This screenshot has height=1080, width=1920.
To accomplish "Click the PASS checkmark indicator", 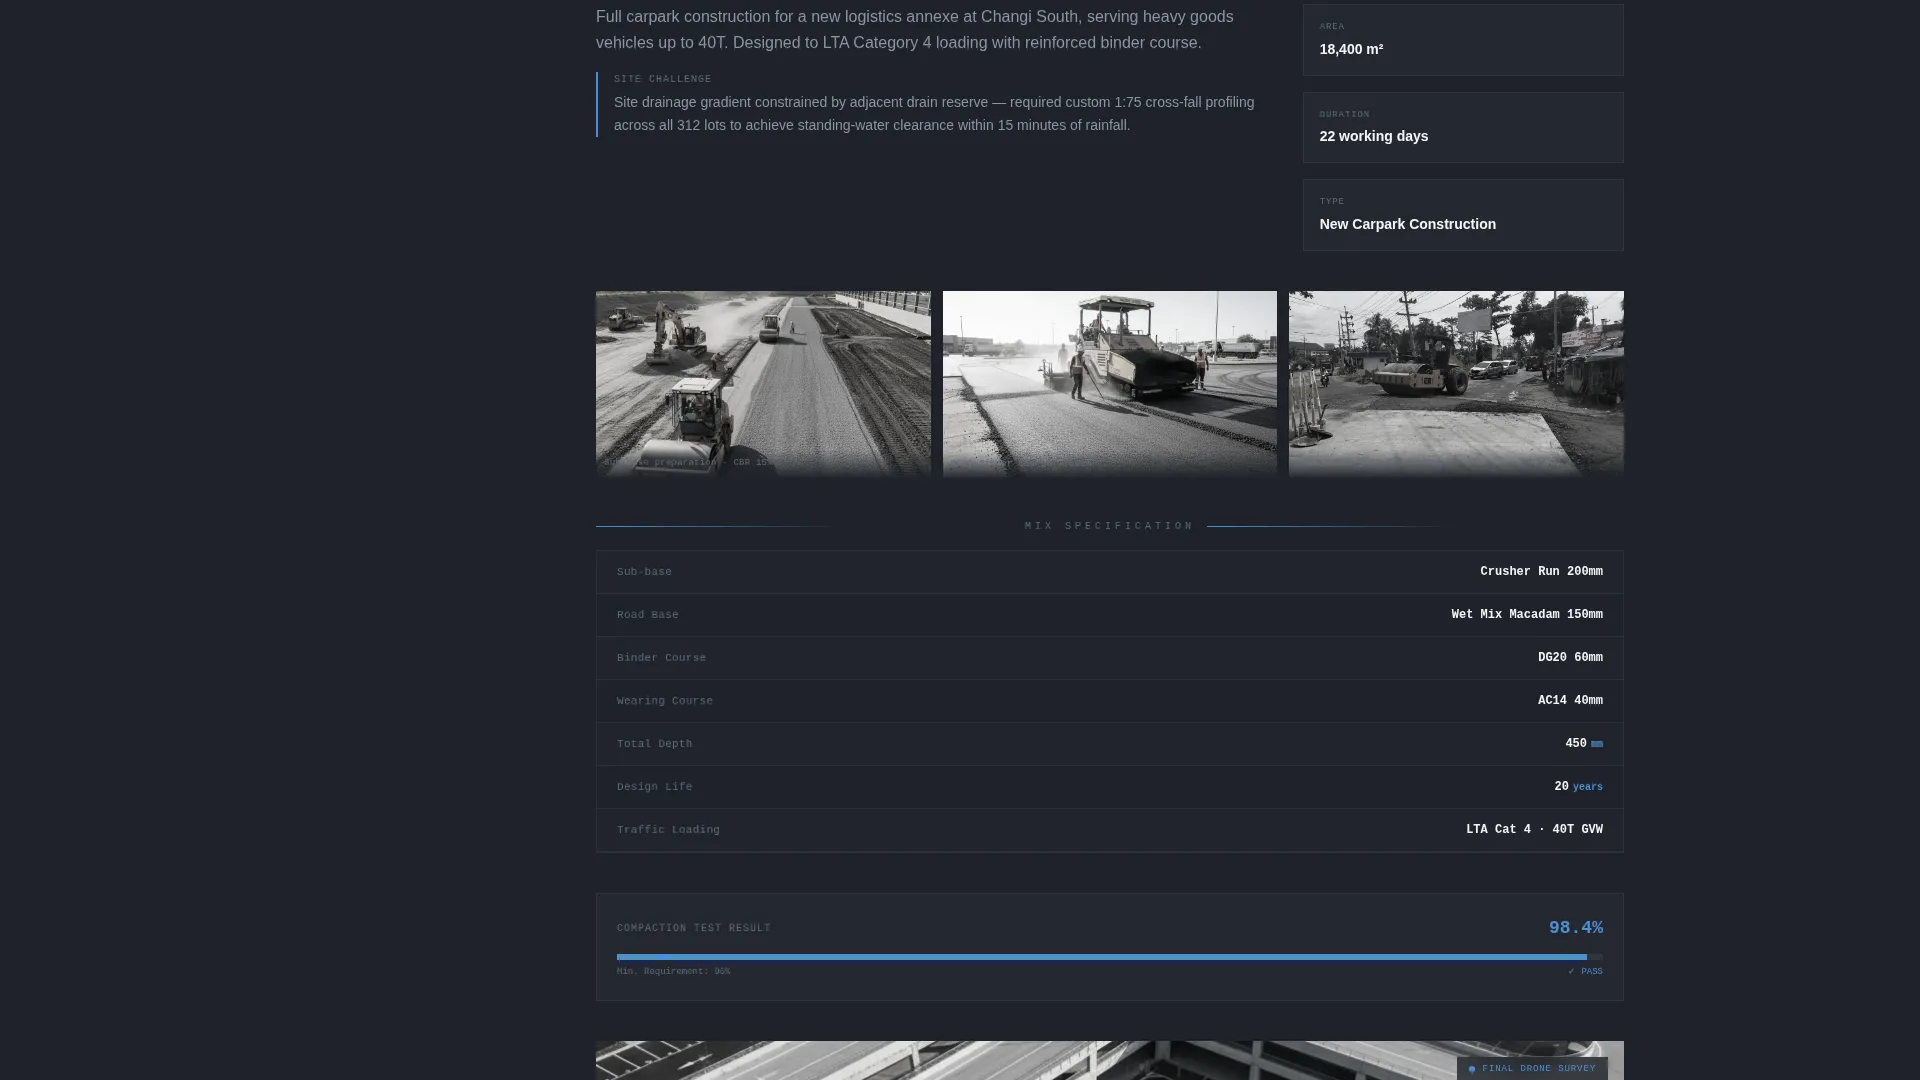I will 1585,971.
